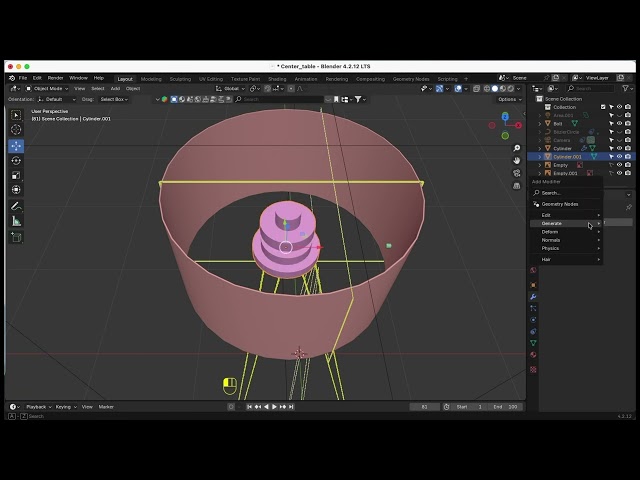This screenshot has width=640, height=480.
Task: Click the Blender logo menu icon
Action: (x=12, y=78)
